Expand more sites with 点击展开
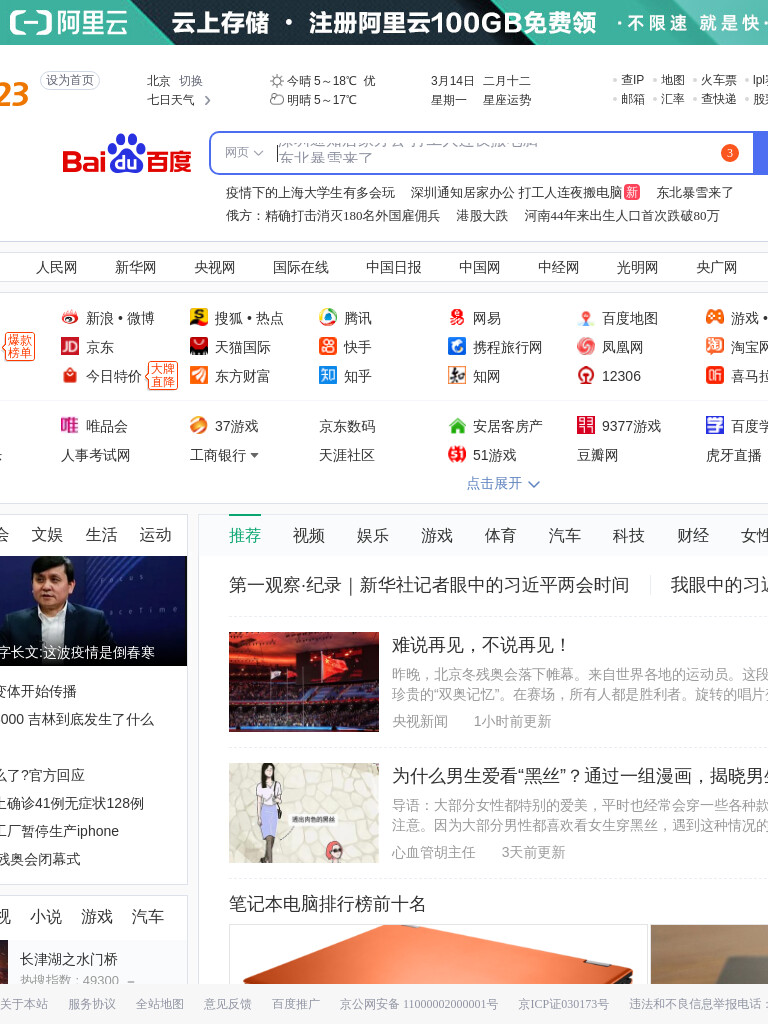The image size is (768, 1024). point(503,483)
